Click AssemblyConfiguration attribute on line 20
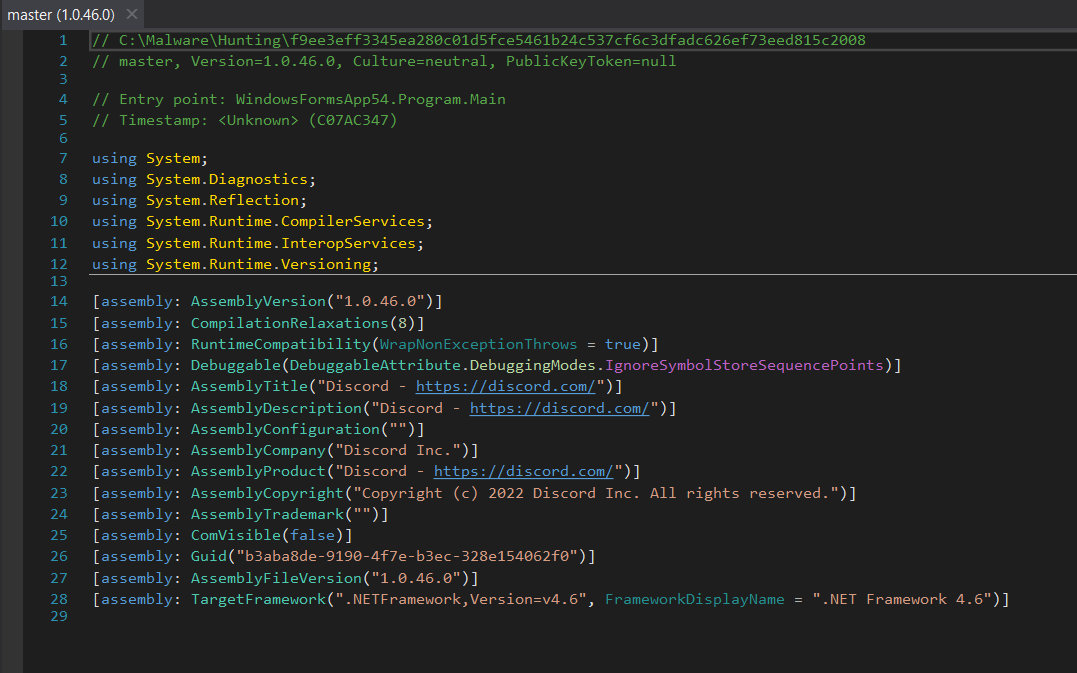Viewport: 1077px width, 673px height. 285,429
